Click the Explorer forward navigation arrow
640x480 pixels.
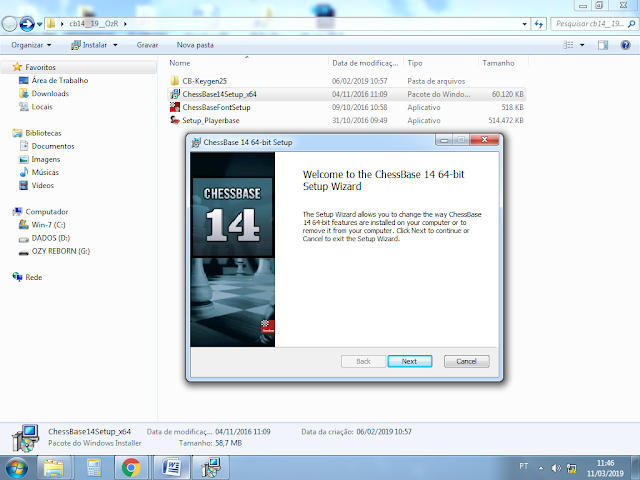coord(27,24)
